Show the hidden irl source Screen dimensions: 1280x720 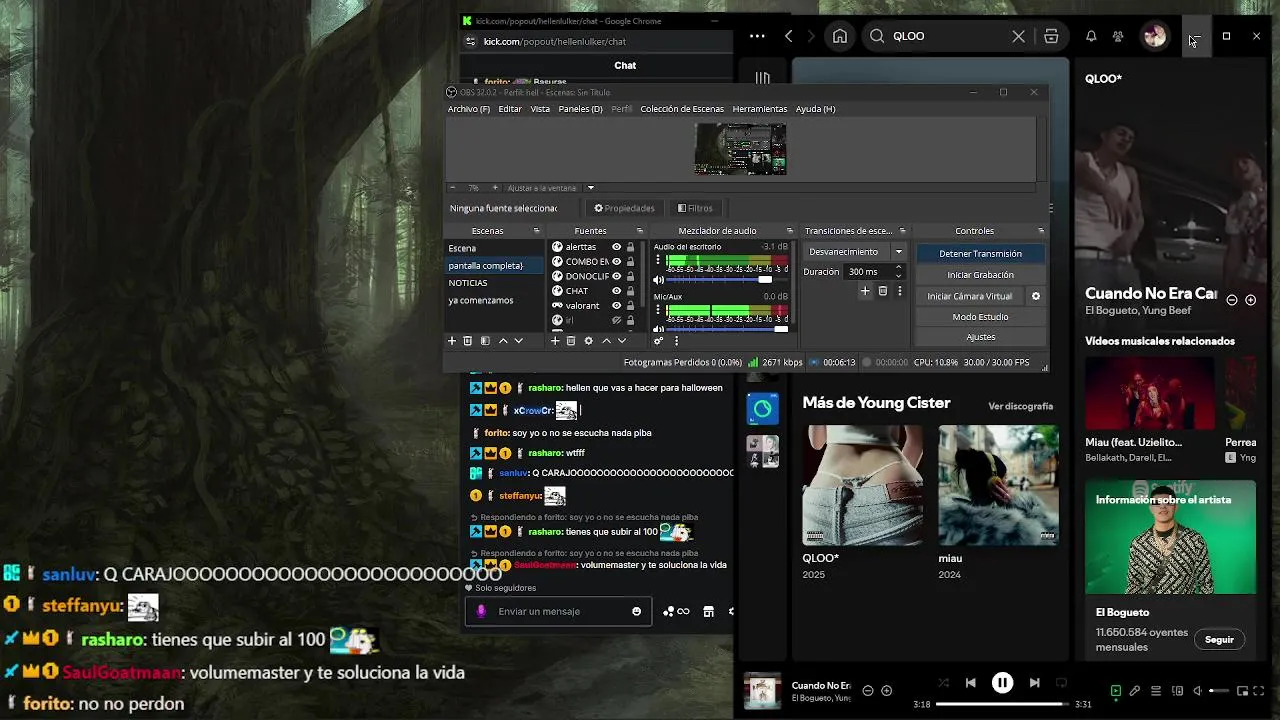616,320
